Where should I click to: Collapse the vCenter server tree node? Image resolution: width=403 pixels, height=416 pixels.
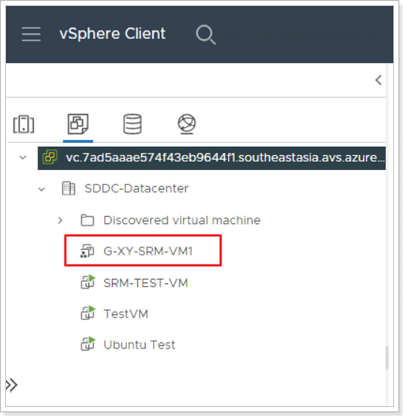(x=23, y=157)
